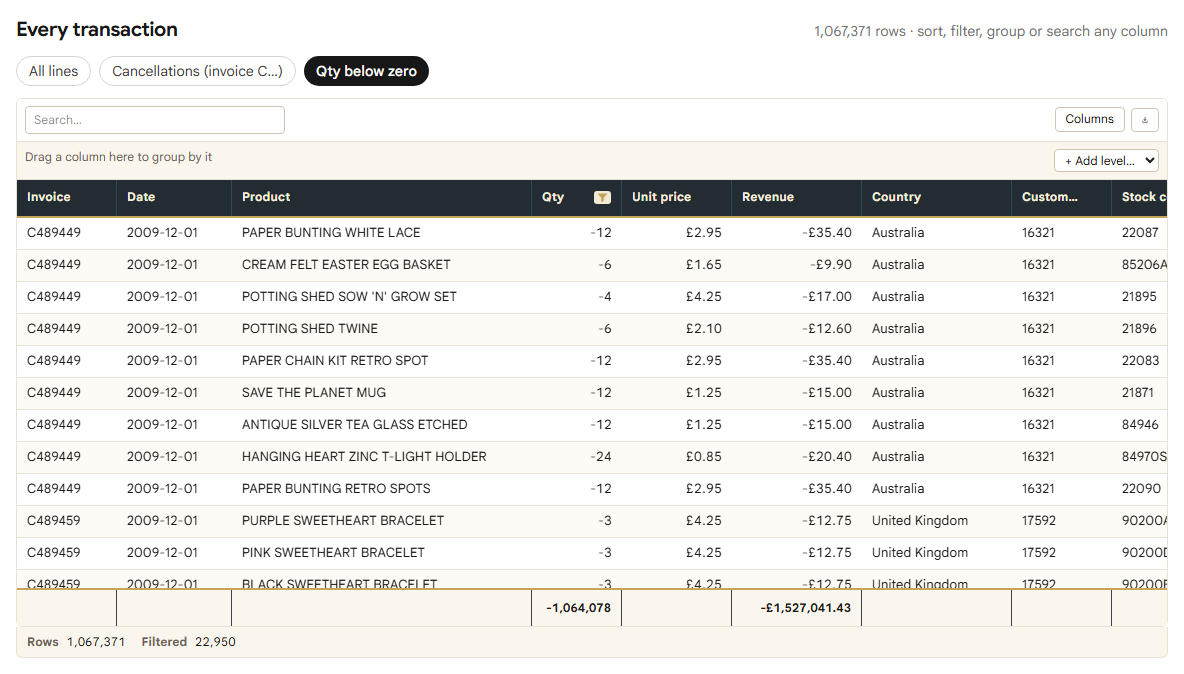
Task: Click the Qty column filter icon
Action: (x=602, y=198)
